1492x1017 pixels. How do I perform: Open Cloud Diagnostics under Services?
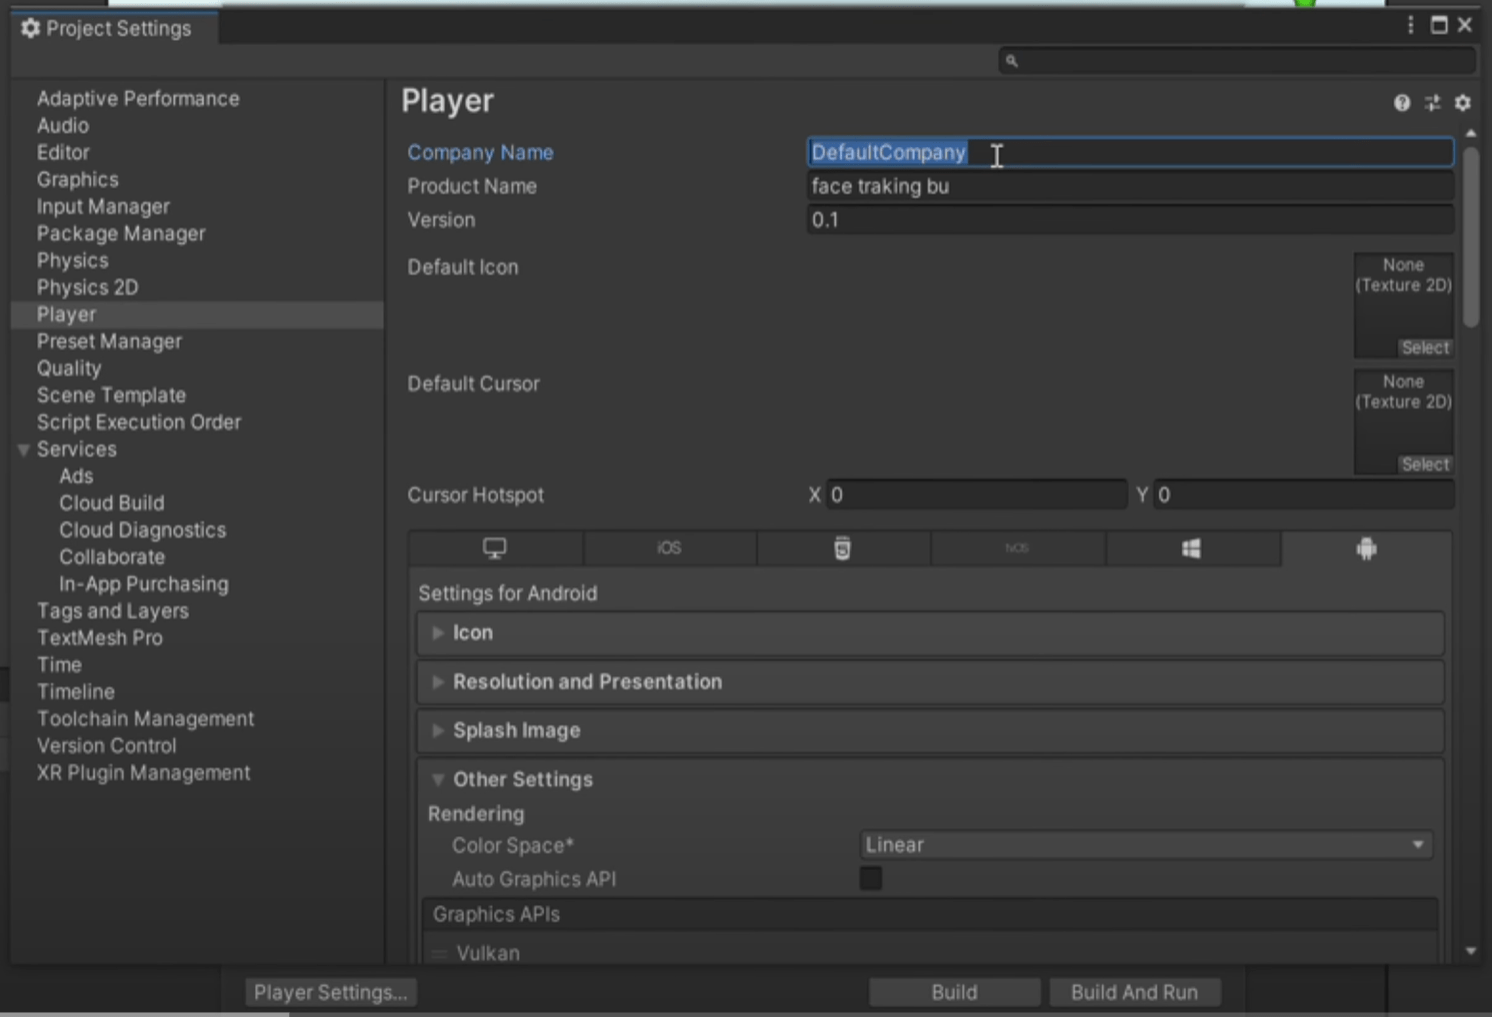(143, 531)
